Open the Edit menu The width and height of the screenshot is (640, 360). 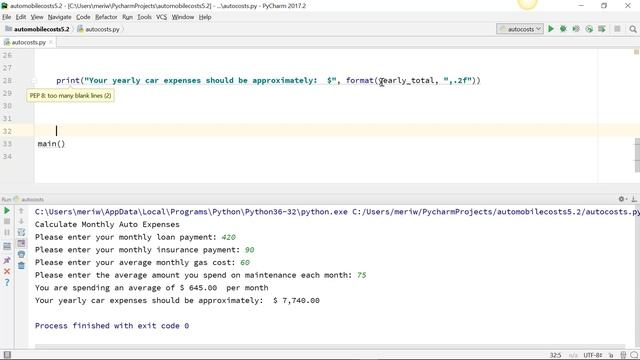(21, 17)
